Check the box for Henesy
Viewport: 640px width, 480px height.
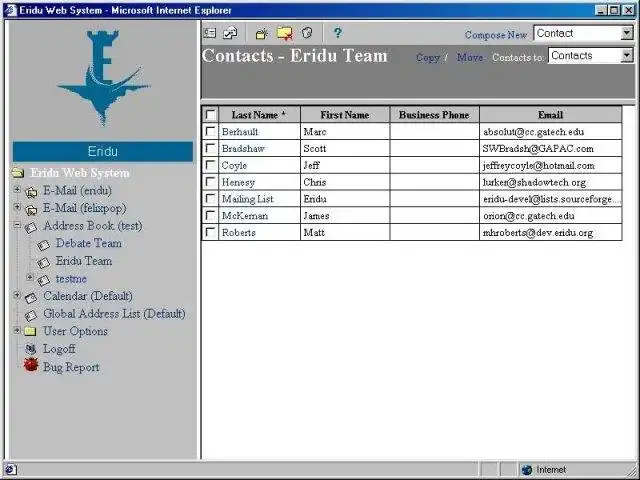point(211,182)
